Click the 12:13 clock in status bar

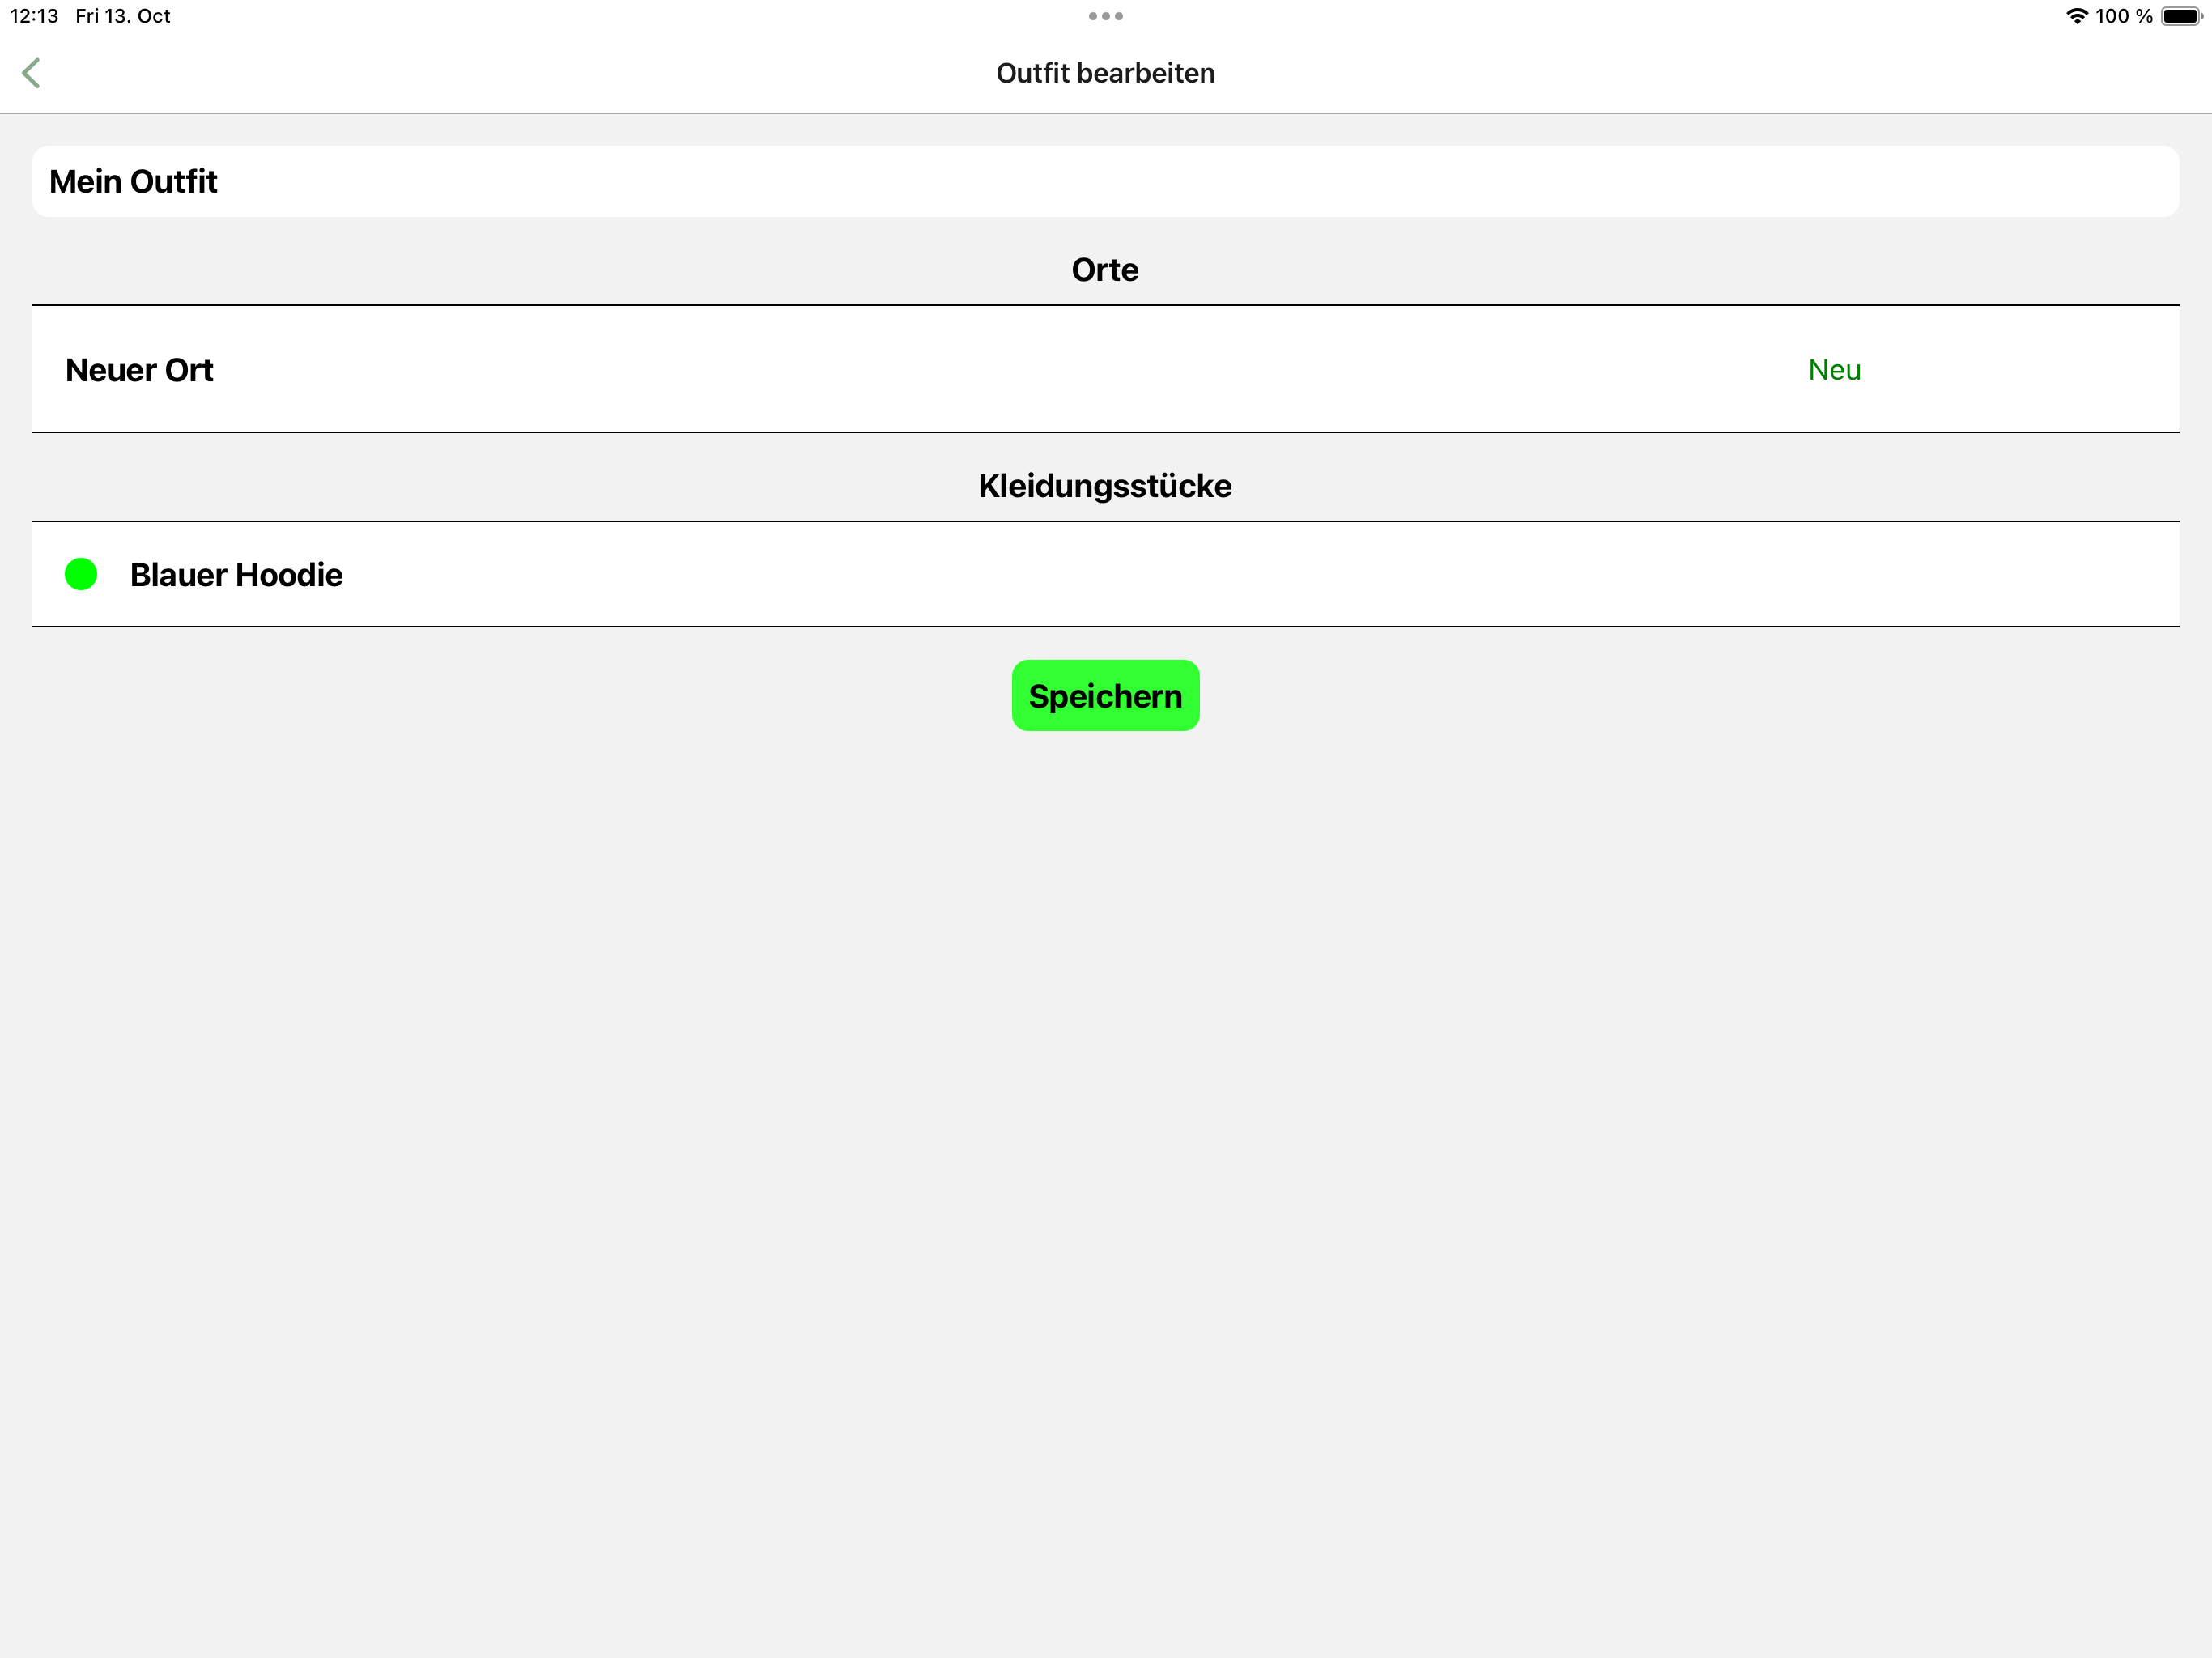click(x=34, y=16)
